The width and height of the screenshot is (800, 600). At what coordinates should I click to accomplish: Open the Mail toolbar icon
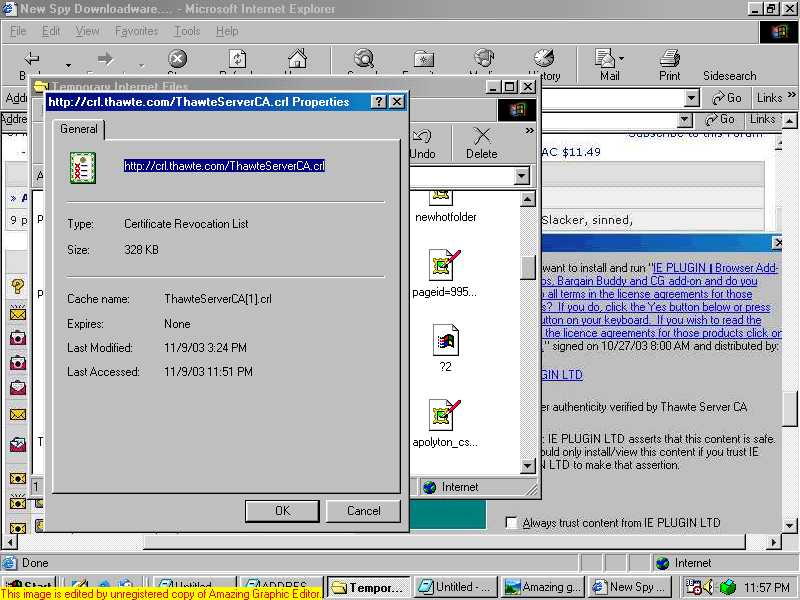click(605, 59)
